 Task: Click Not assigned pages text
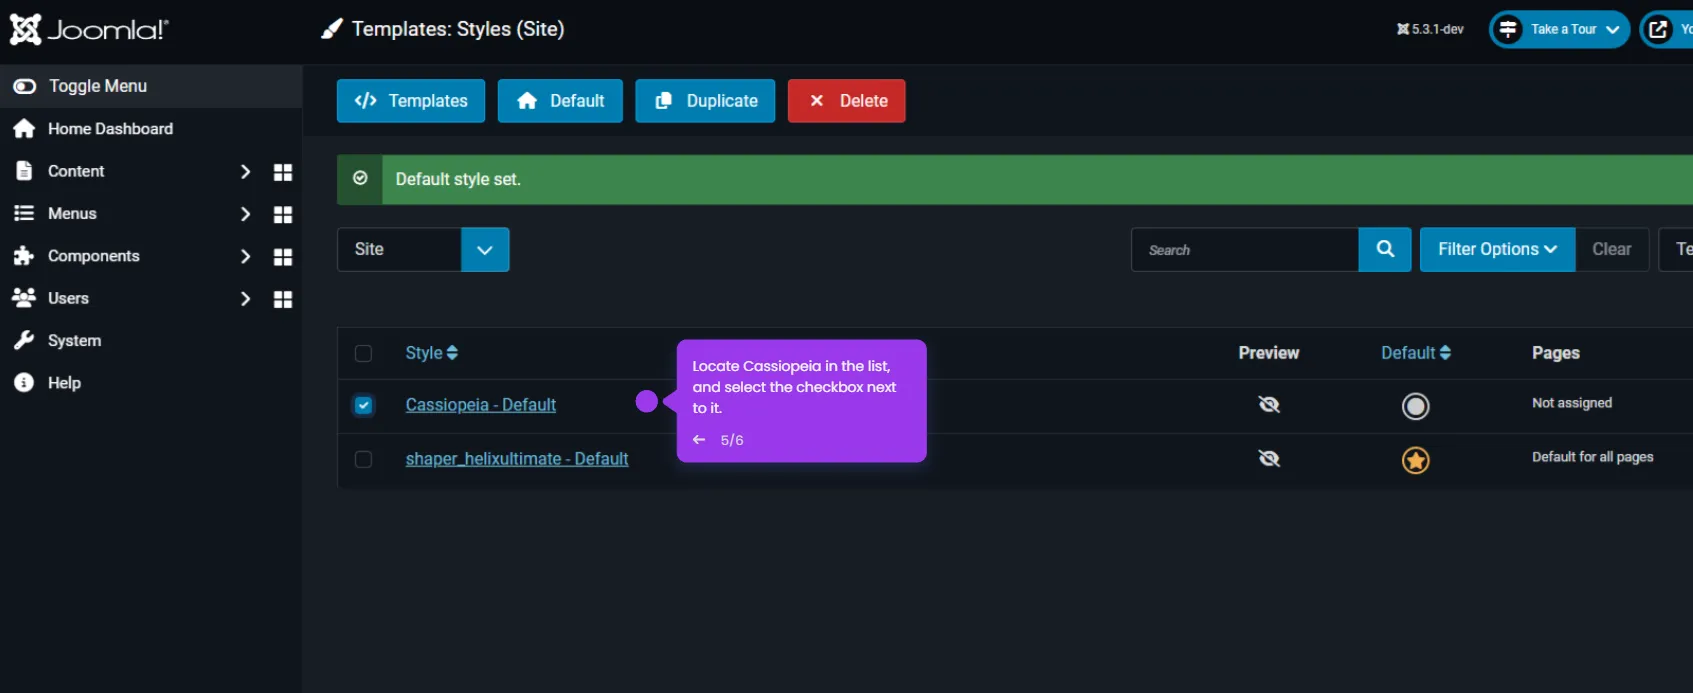coord(1572,403)
